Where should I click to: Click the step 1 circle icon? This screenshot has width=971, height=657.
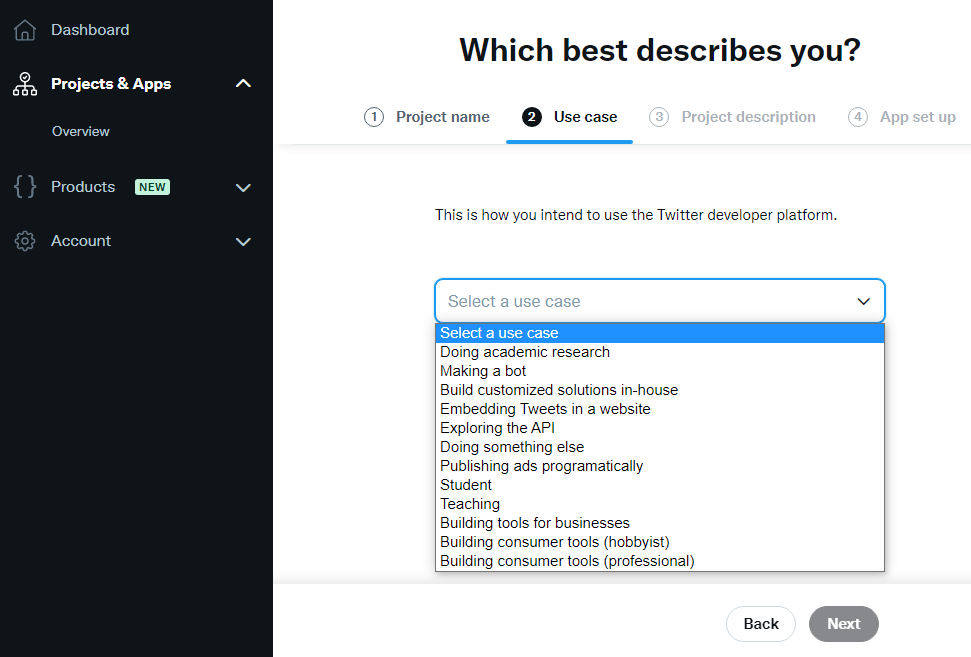point(373,117)
